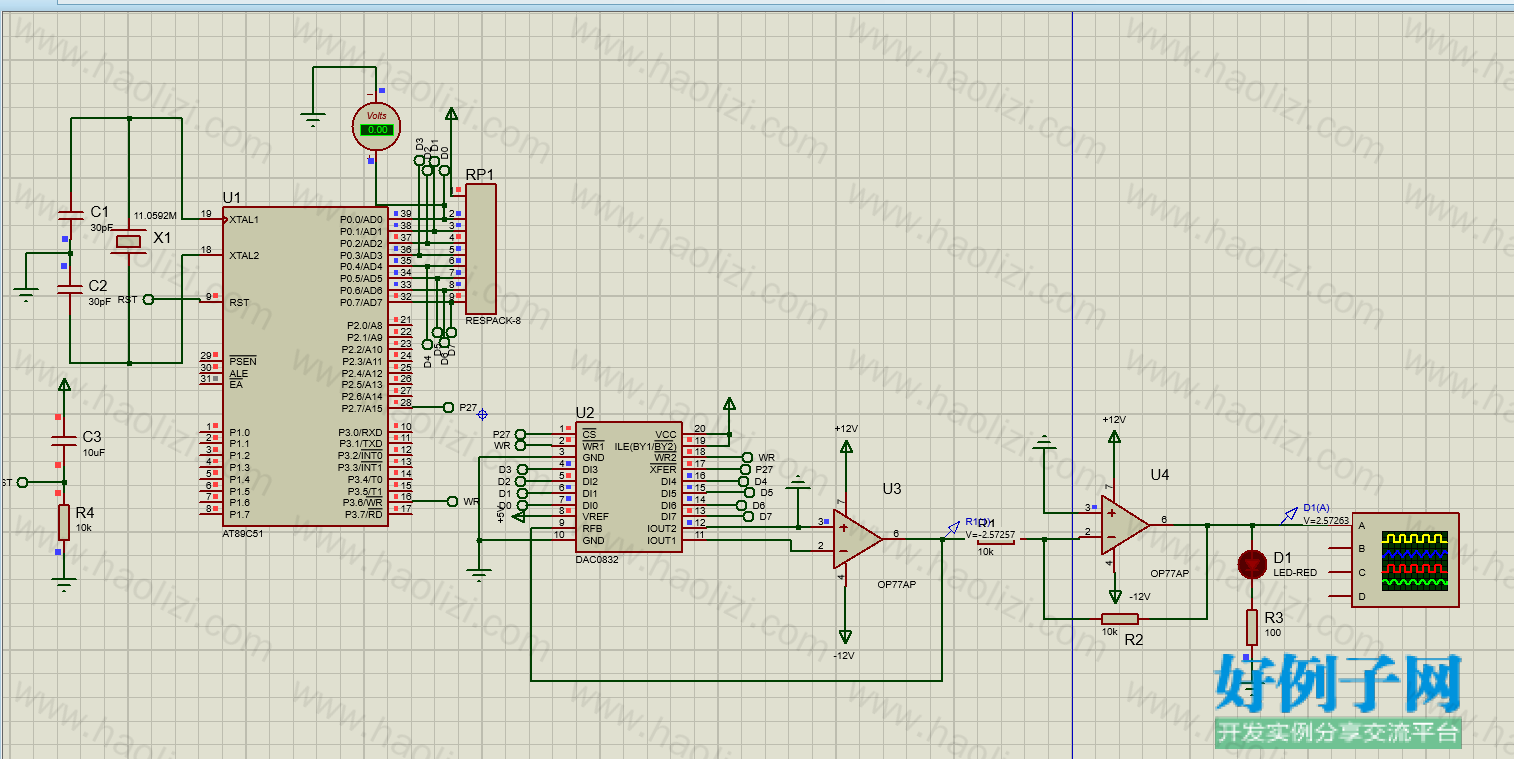1514x759 pixels.
Task: Click oscilloscope channel D input pin
Action: [1341, 597]
